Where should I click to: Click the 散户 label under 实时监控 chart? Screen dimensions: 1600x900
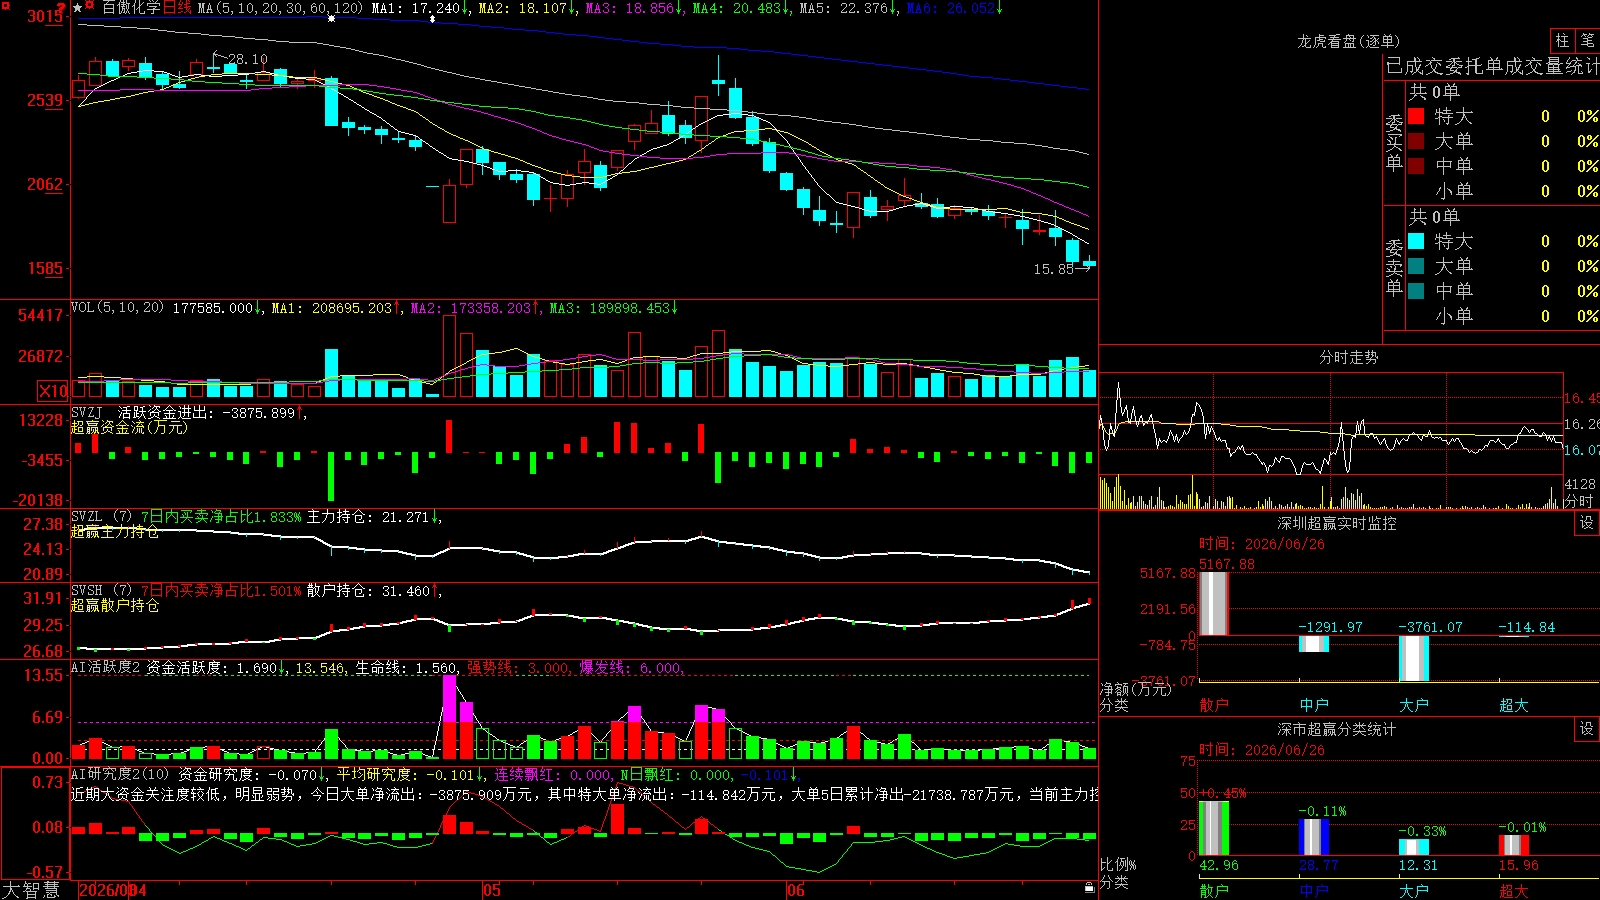[1214, 705]
